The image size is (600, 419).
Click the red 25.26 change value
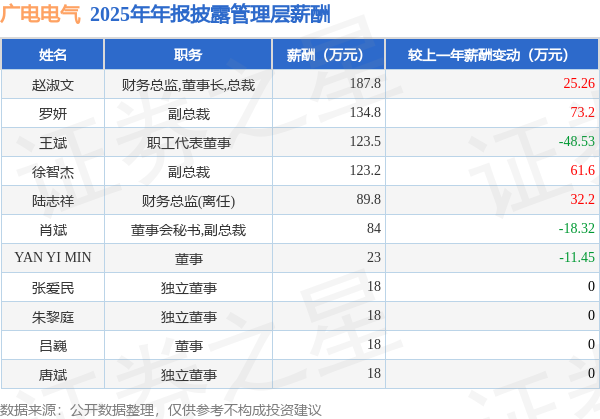[579, 83]
